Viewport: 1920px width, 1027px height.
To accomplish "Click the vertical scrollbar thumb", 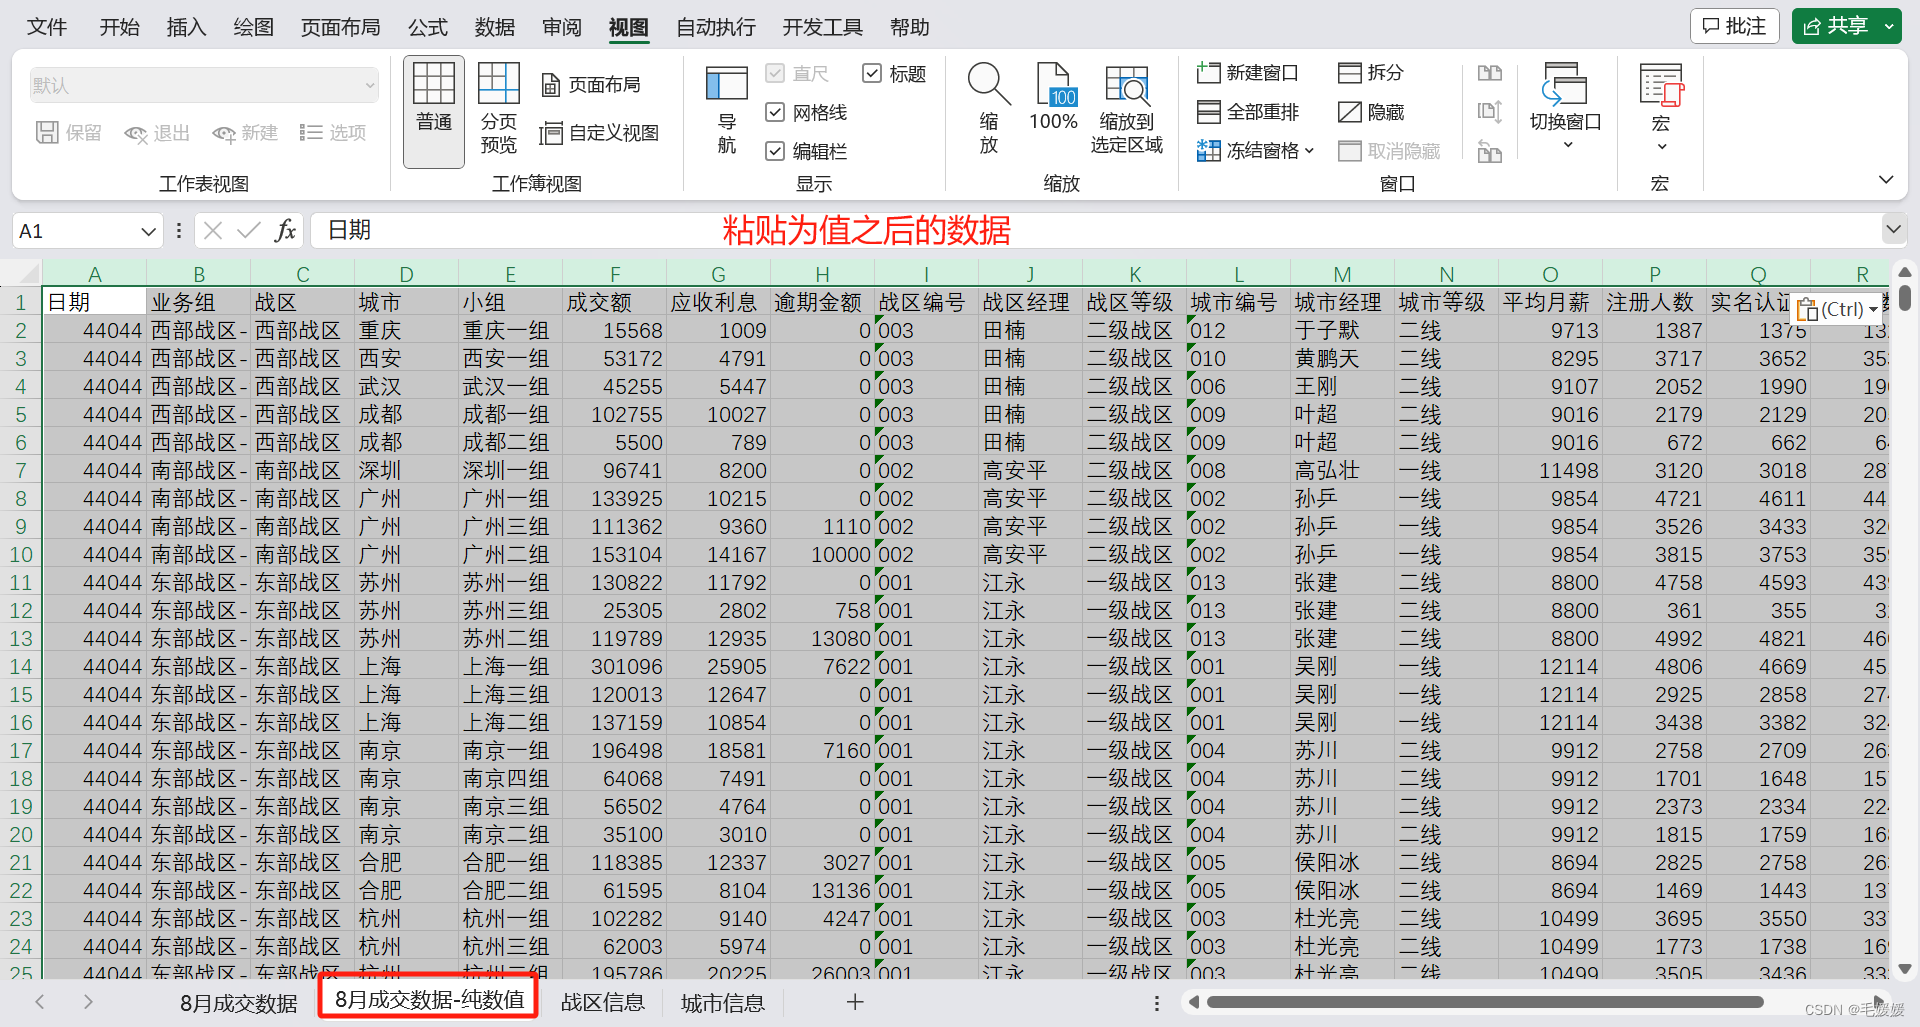I will coord(1904,297).
